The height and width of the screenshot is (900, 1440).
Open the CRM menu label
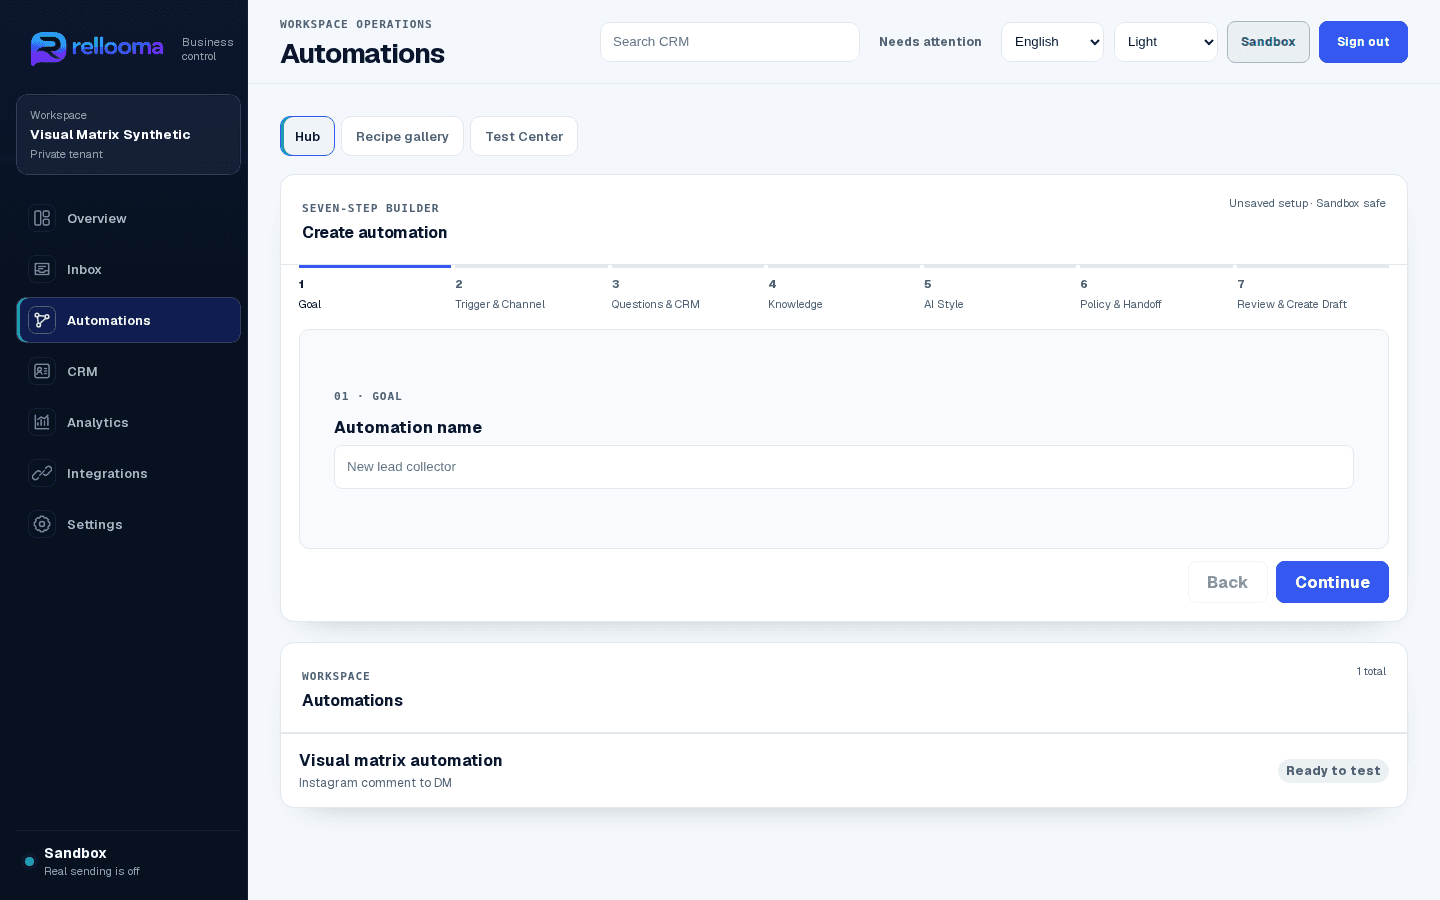[82, 372]
